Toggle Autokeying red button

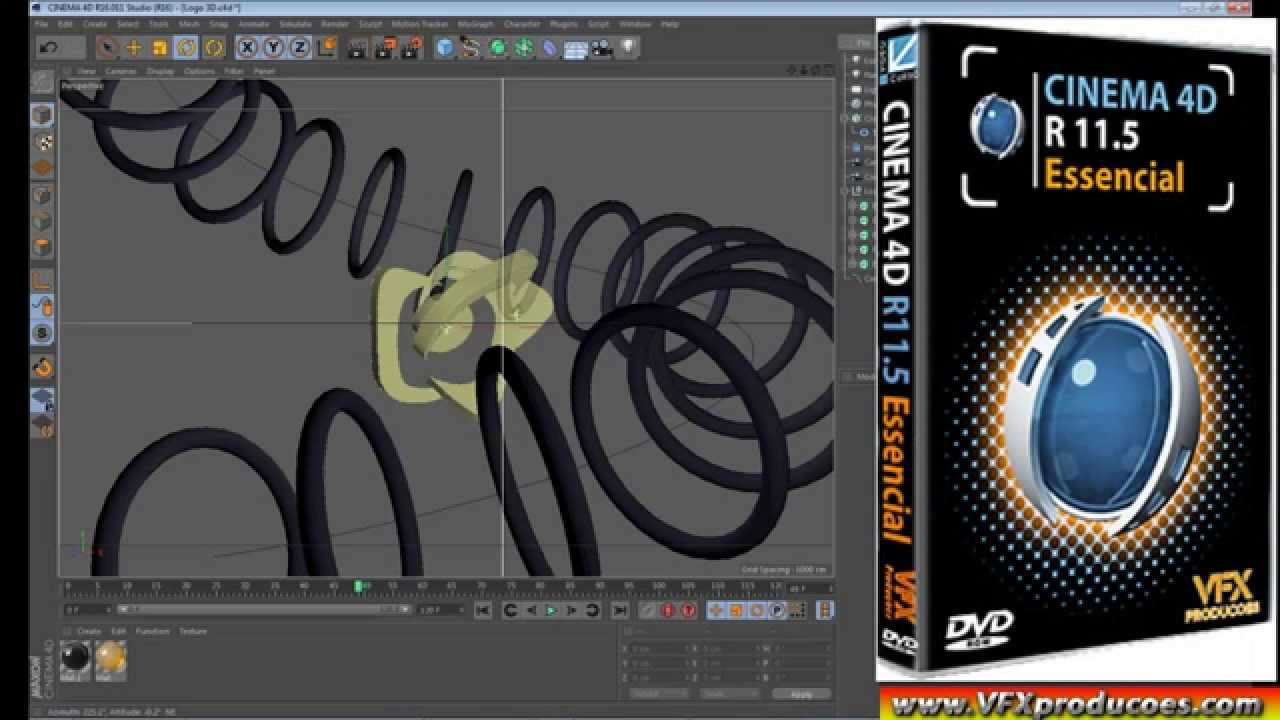(x=669, y=610)
